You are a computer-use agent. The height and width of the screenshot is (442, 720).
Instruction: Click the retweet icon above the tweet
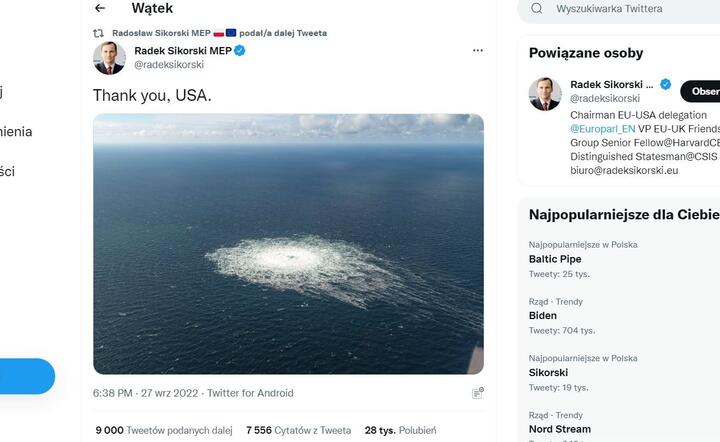98,33
